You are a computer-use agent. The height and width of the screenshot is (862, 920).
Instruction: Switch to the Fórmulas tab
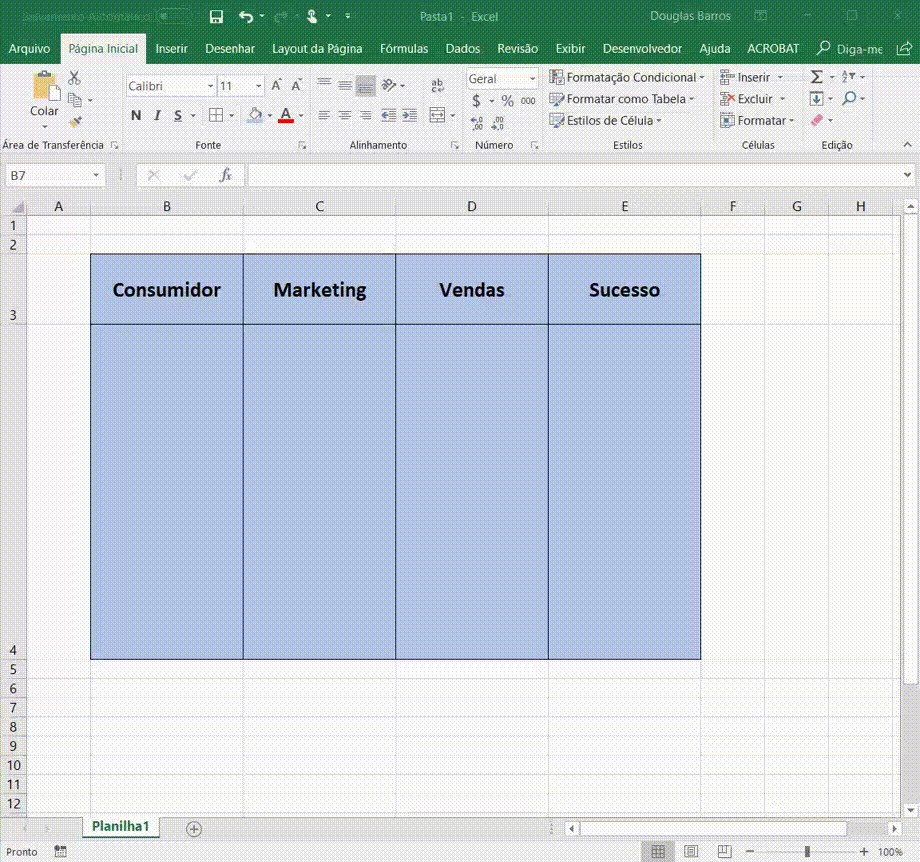(x=404, y=49)
